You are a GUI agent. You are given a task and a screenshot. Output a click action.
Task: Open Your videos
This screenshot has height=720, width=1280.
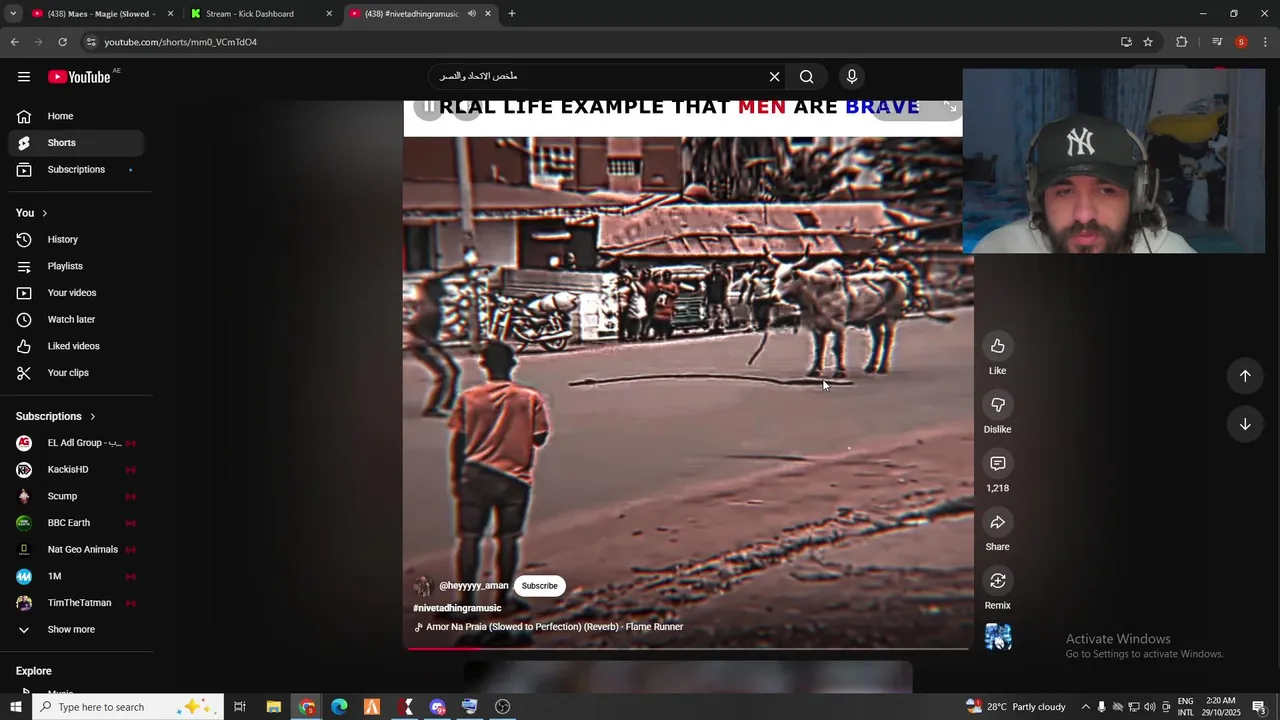coord(76,293)
